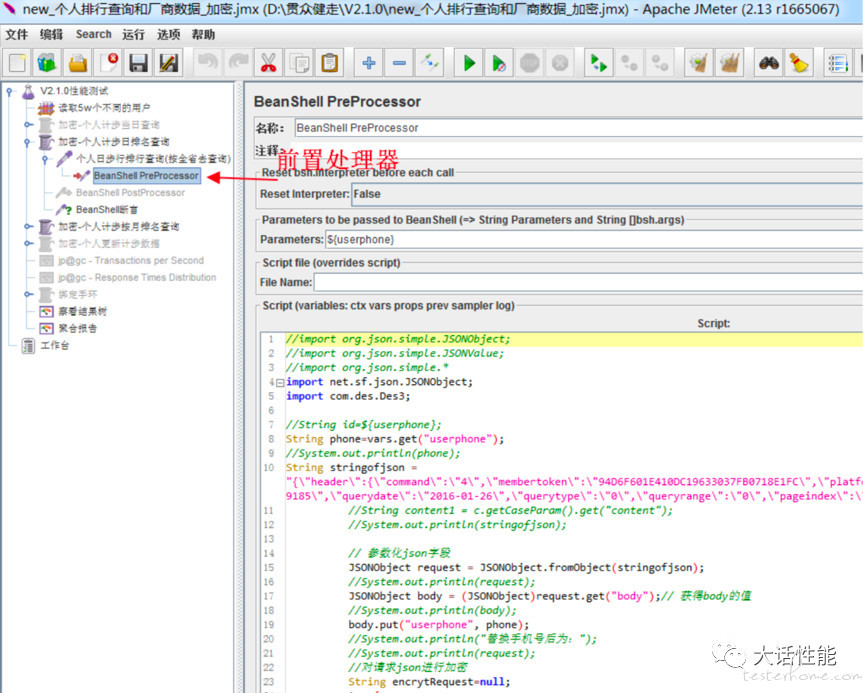
Task: Open the Search menu
Action: tap(94, 34)
